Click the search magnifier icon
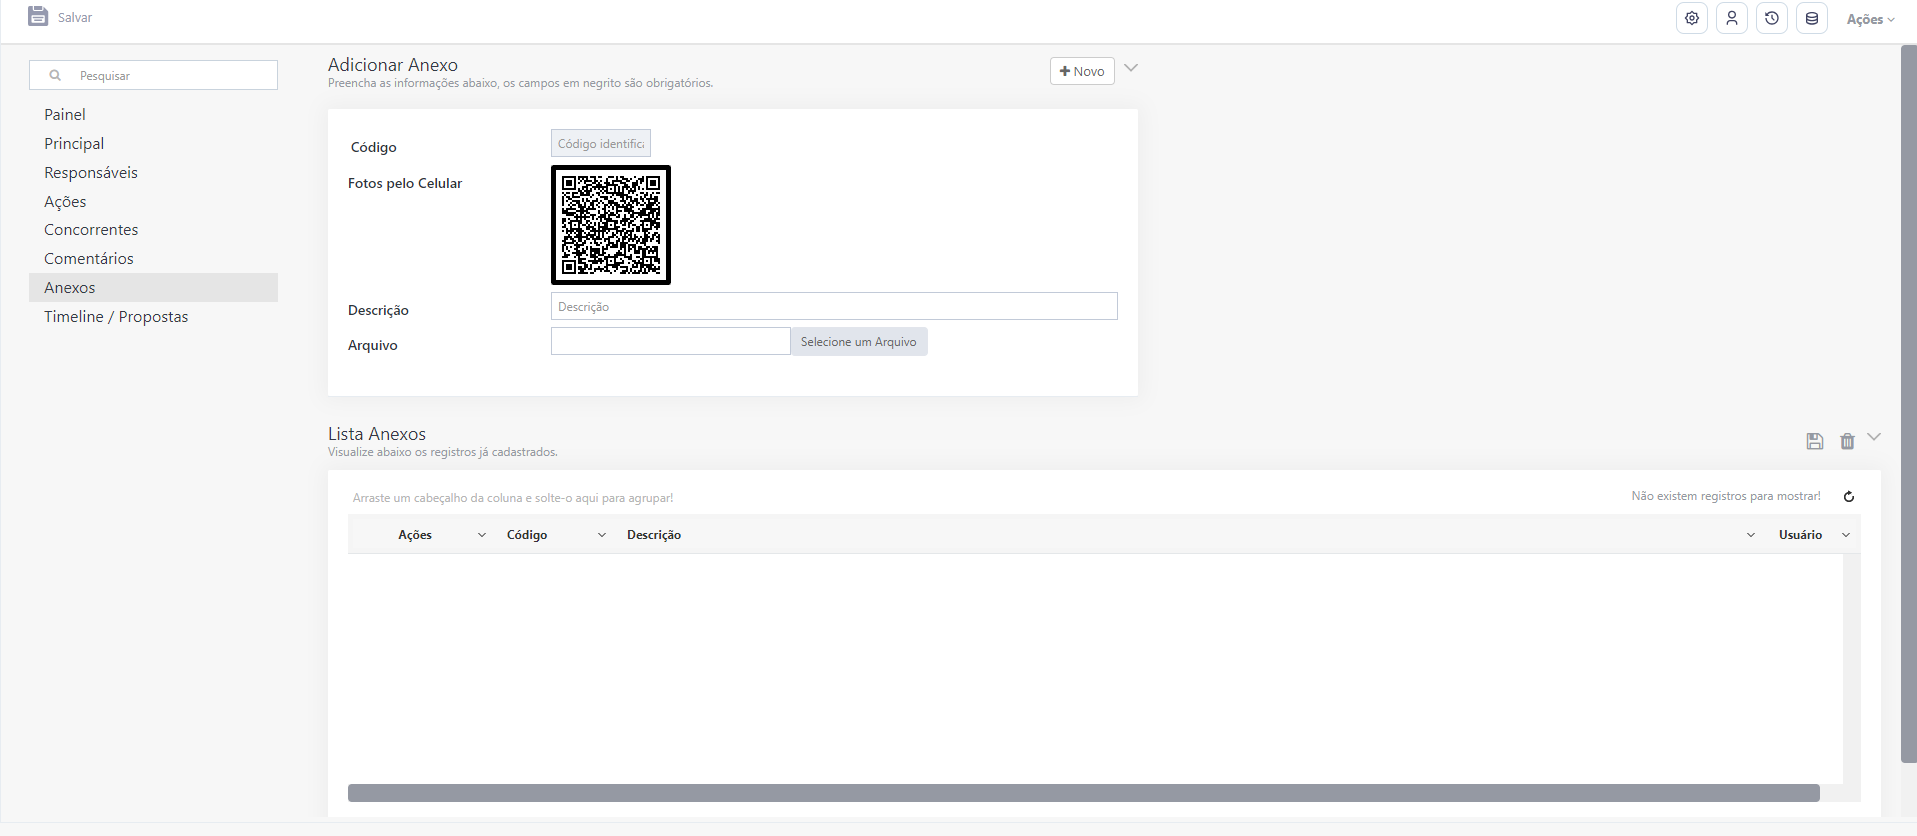The image size is (1917, 836). pyautogui.click(x=55, y=75)
